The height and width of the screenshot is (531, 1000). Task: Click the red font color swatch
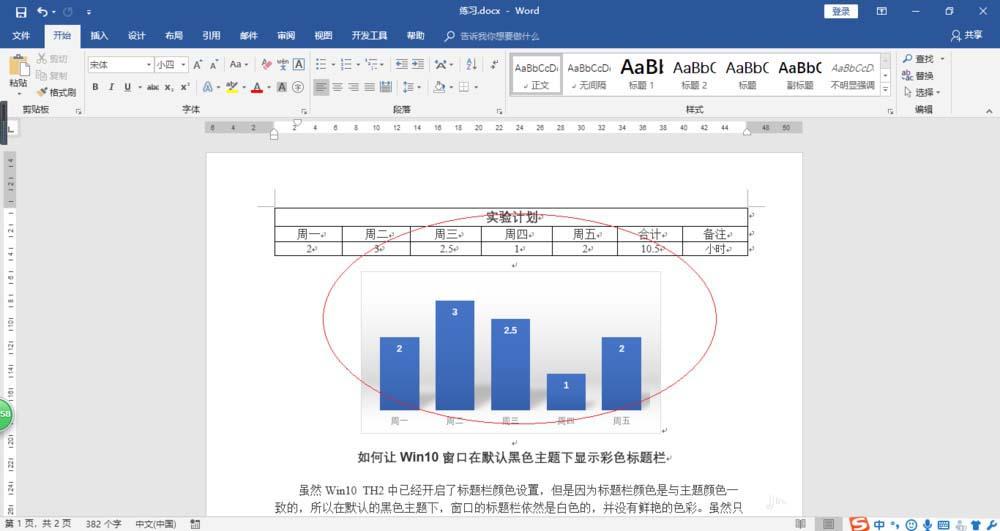click(x=256, y=87)
